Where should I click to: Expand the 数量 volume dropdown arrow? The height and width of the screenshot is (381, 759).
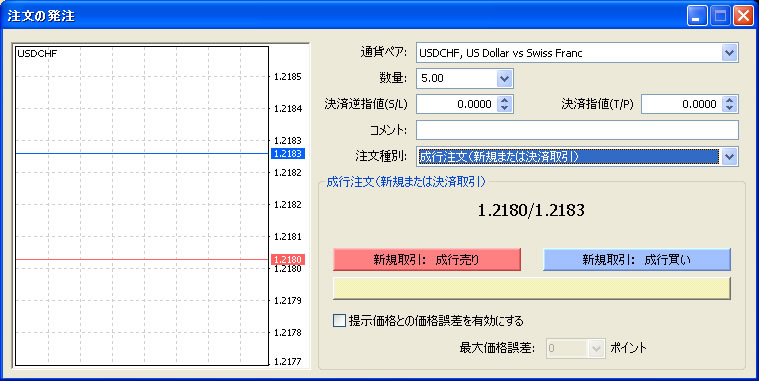(x=504, y=78)
